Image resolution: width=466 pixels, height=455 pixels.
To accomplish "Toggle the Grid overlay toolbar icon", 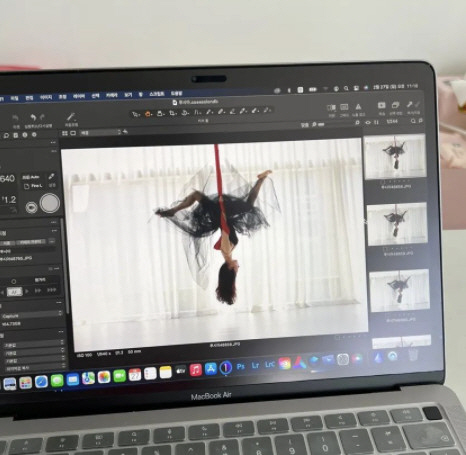I will (344, 107).
